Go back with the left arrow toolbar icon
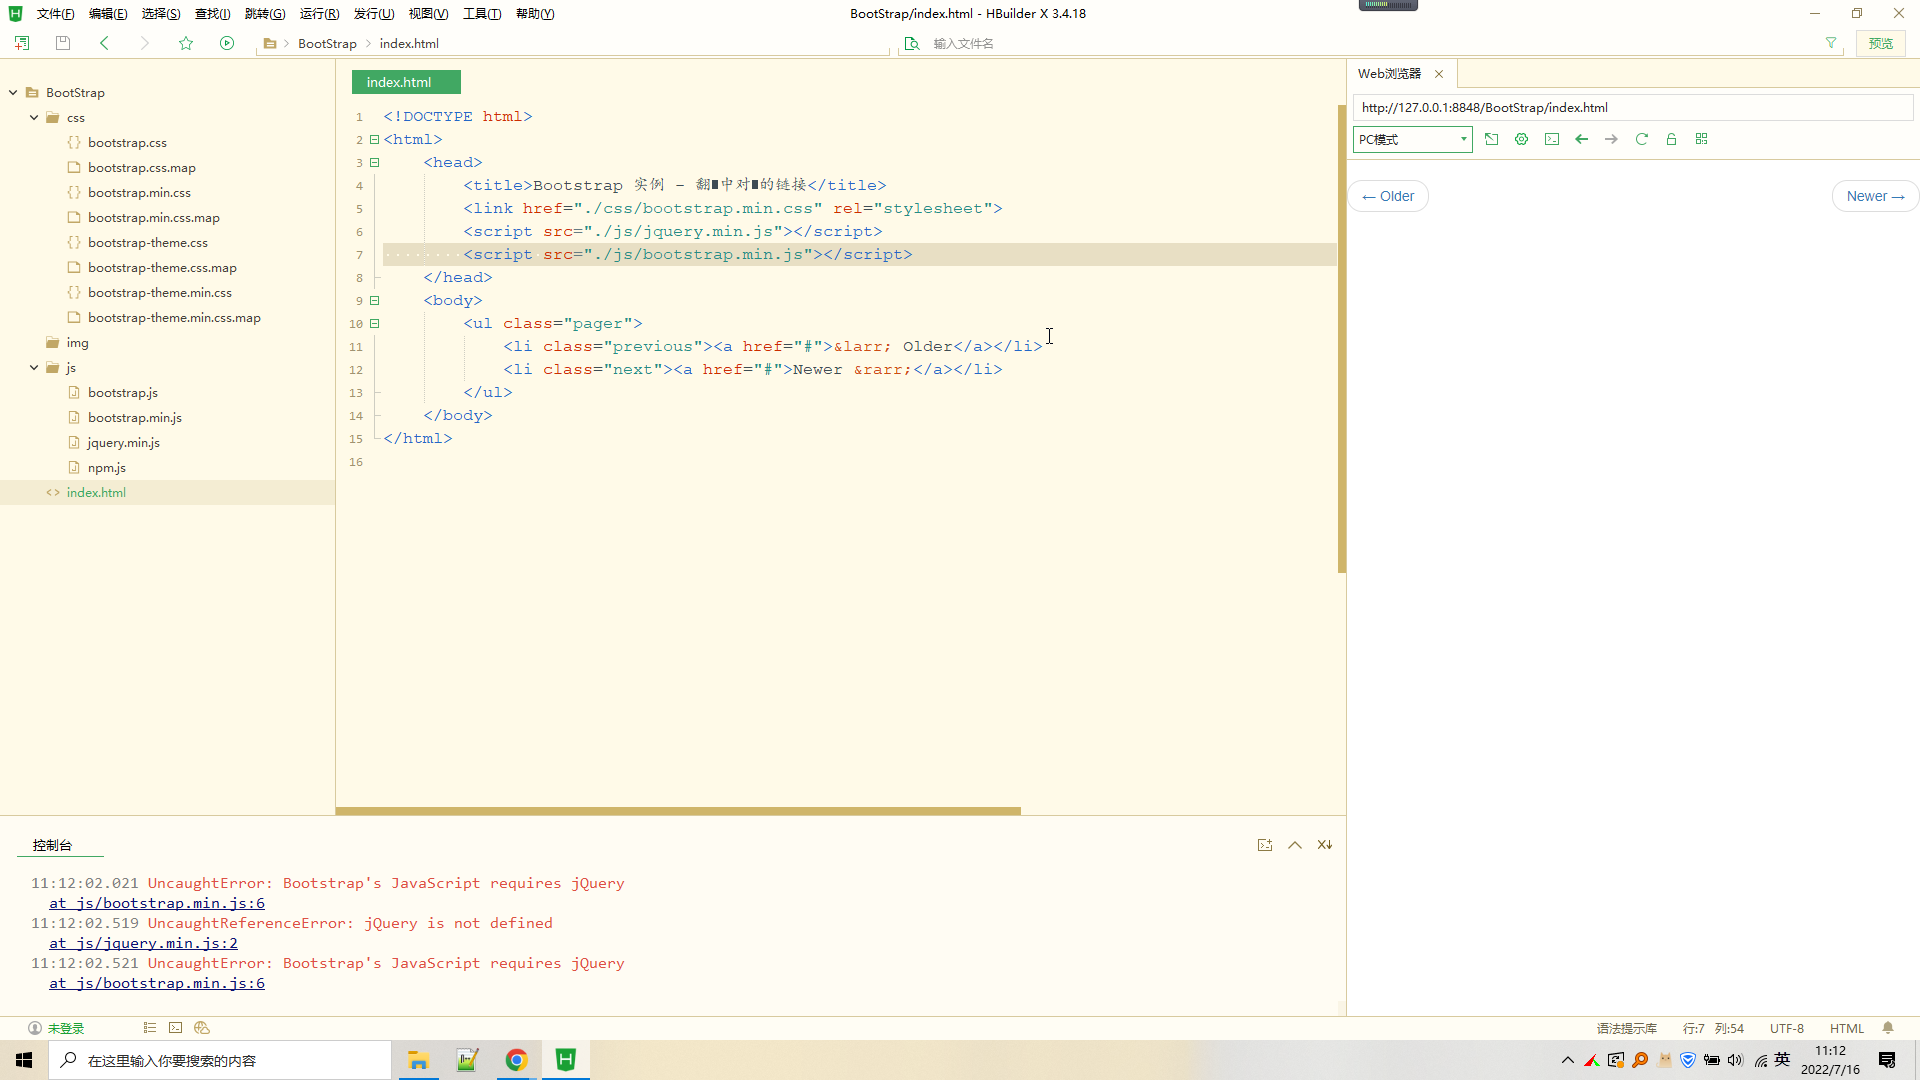 coord(104,43)
